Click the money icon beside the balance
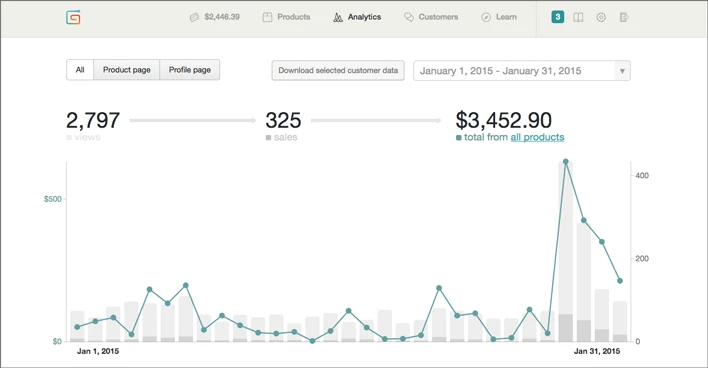The image size is (708, 368). click(x=194, y=17)
